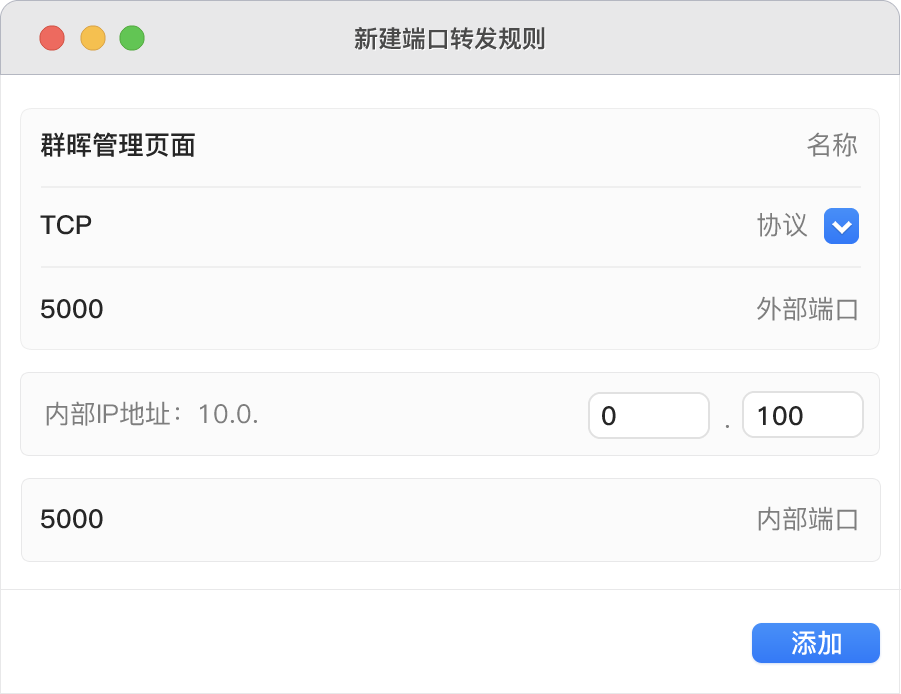The height and width of the screenshot is (694, 901).
Task: Click the dot separator between IP octets
Action: (727, 424)
